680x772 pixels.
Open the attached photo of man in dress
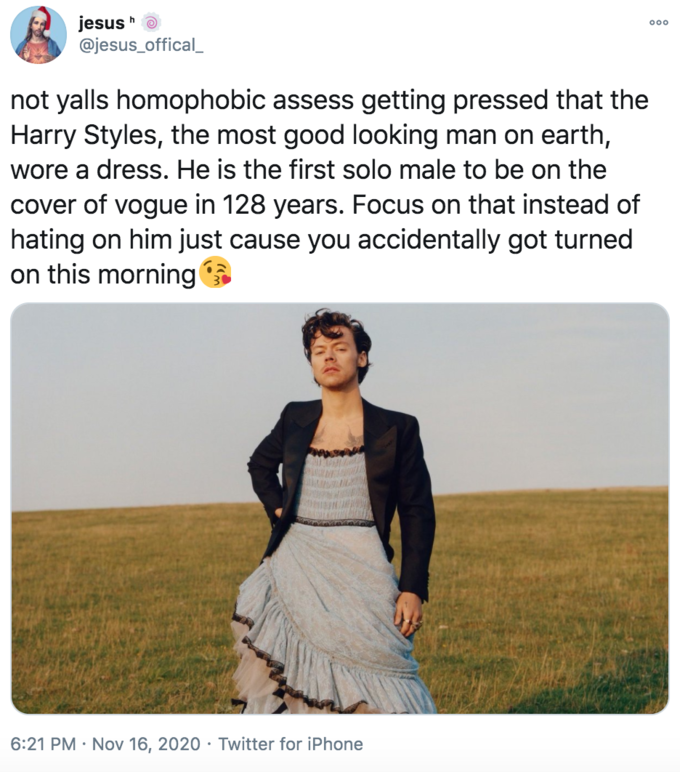[340, 508]
